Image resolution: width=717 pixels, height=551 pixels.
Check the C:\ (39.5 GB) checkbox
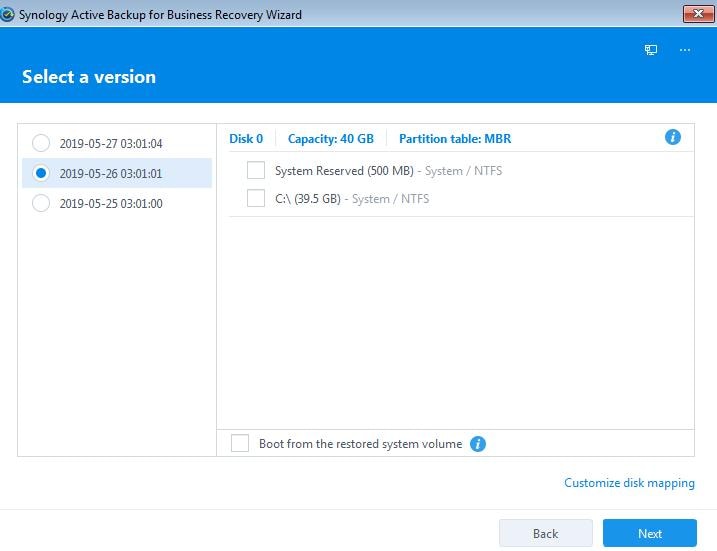(x=256, y=198)
